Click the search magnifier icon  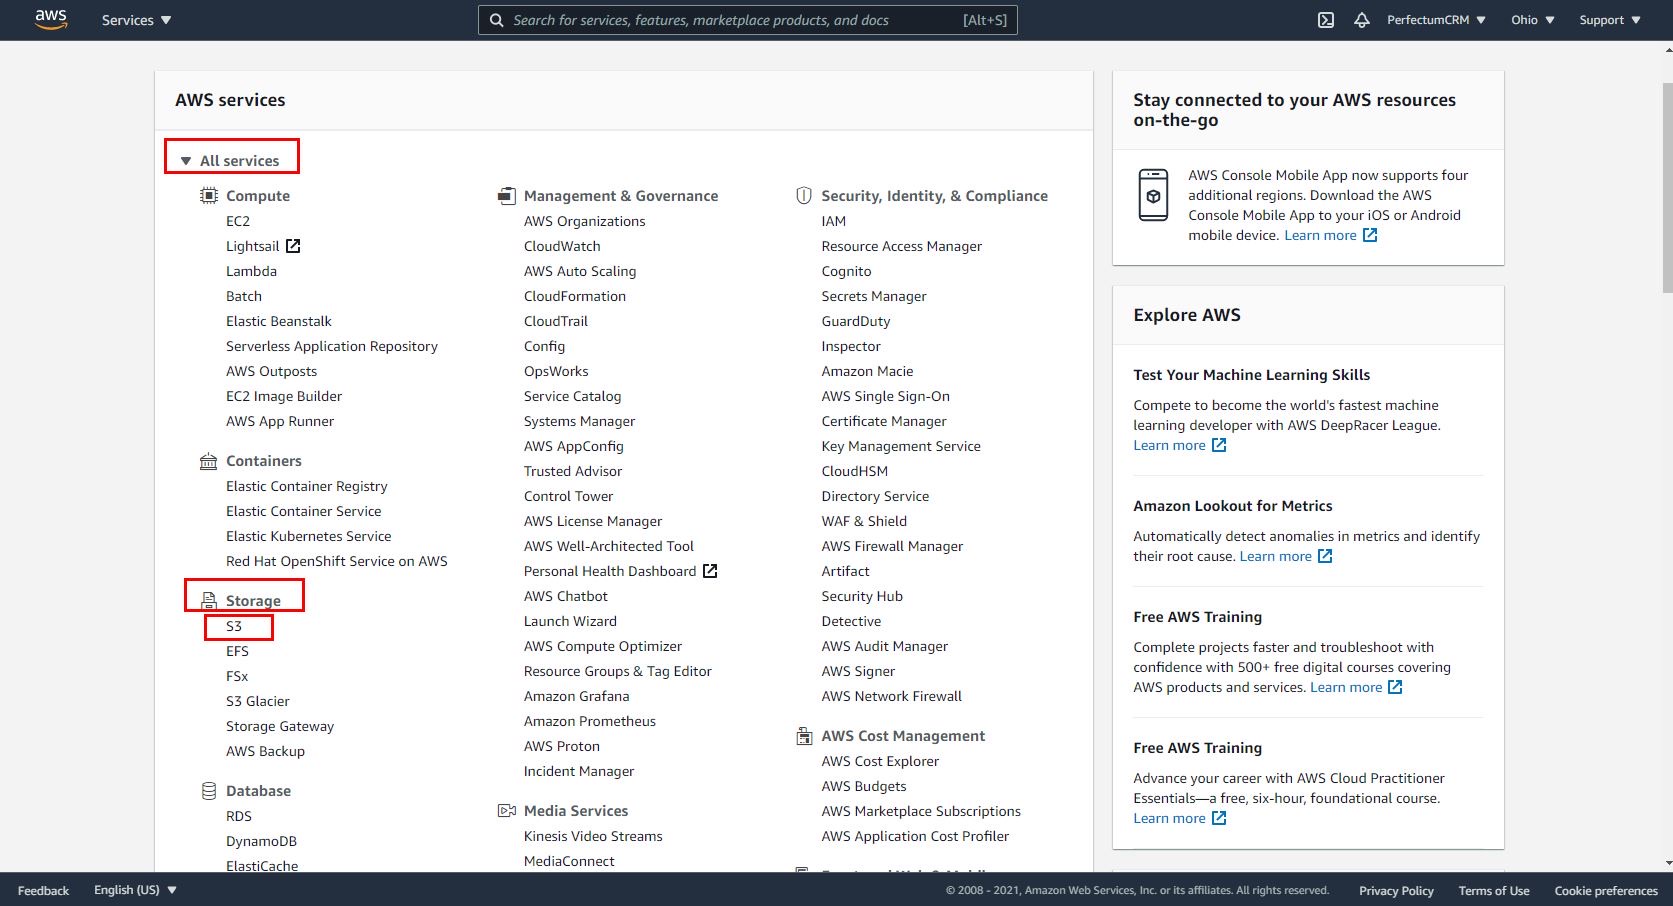point(496,20)
